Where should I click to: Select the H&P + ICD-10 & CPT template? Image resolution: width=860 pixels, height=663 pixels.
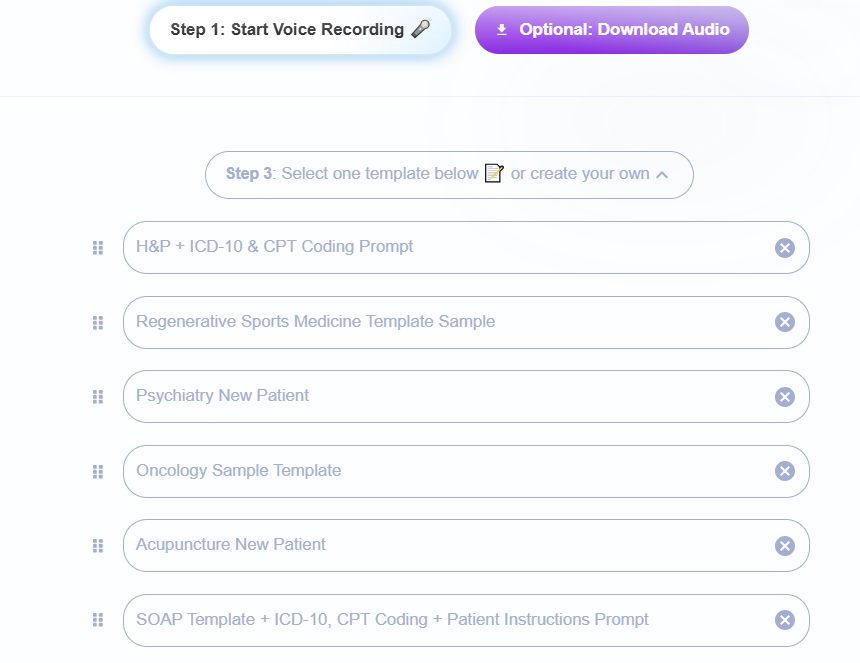[x=440, y=247]
